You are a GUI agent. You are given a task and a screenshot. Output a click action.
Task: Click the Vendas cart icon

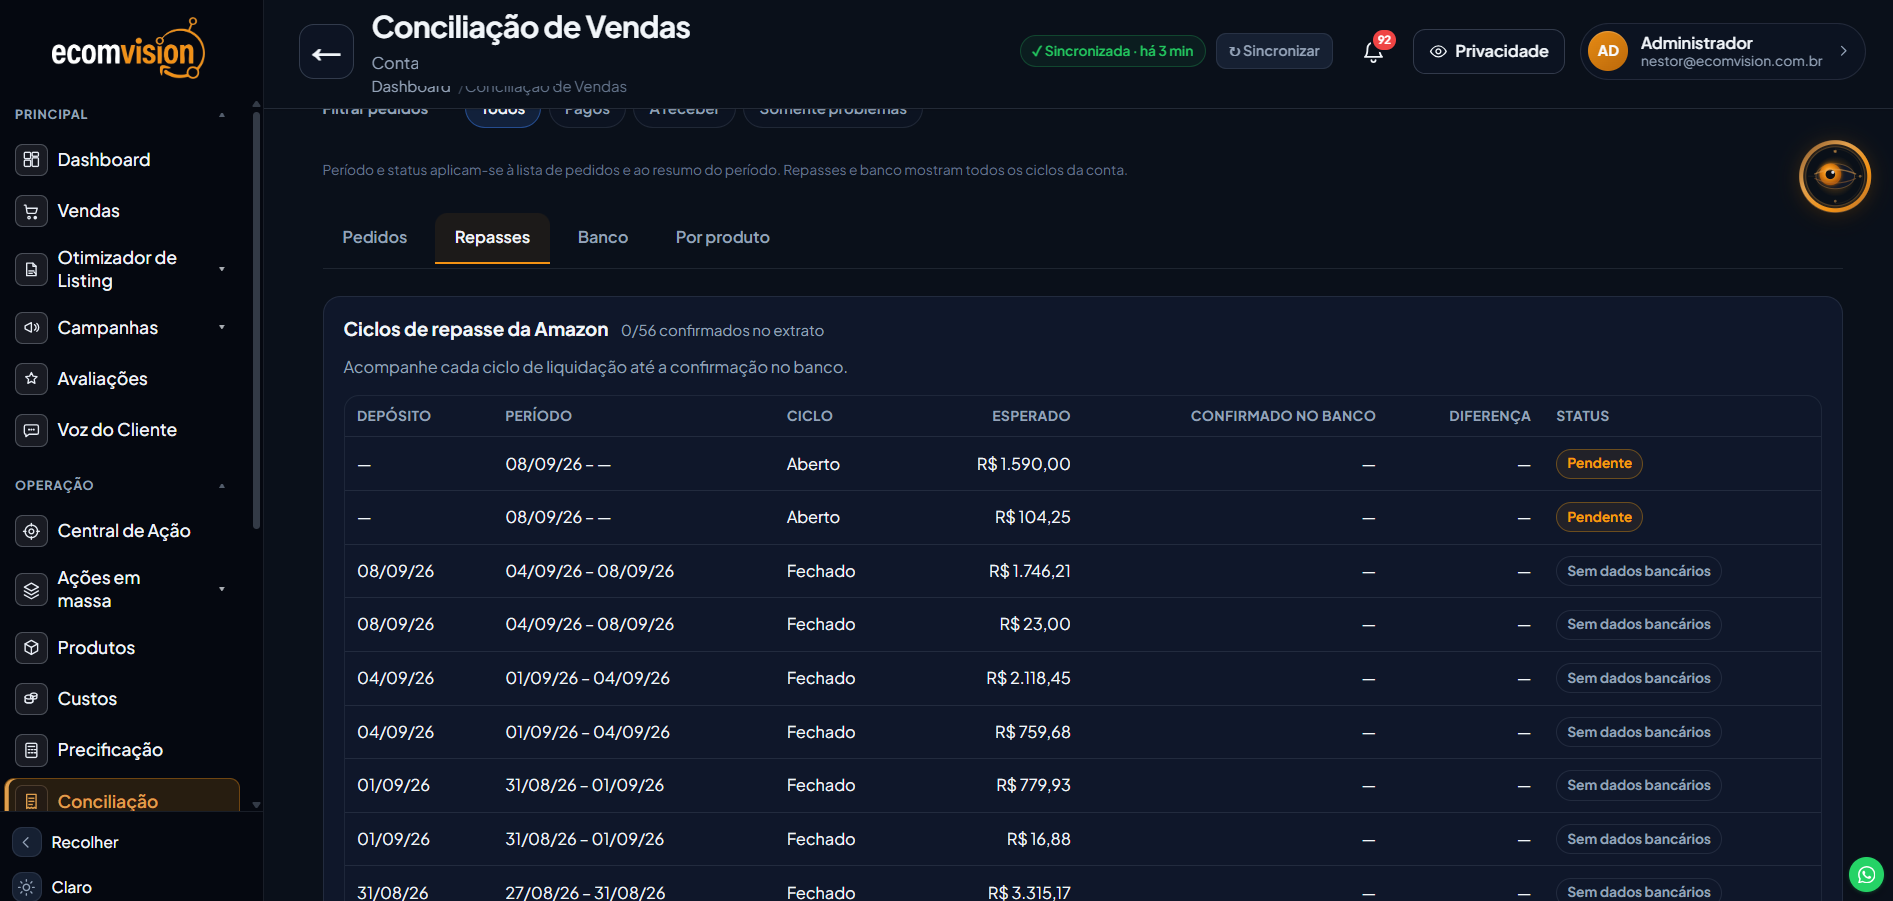pos(31,211)
